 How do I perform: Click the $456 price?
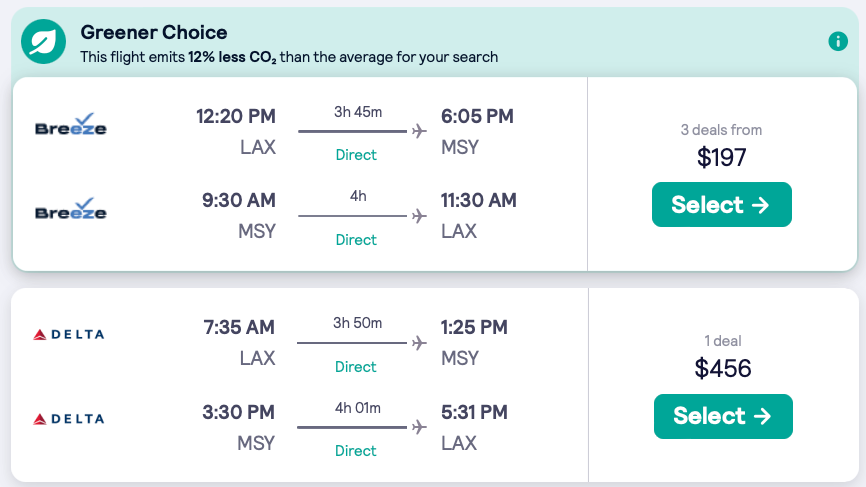[x=722, y=368]
